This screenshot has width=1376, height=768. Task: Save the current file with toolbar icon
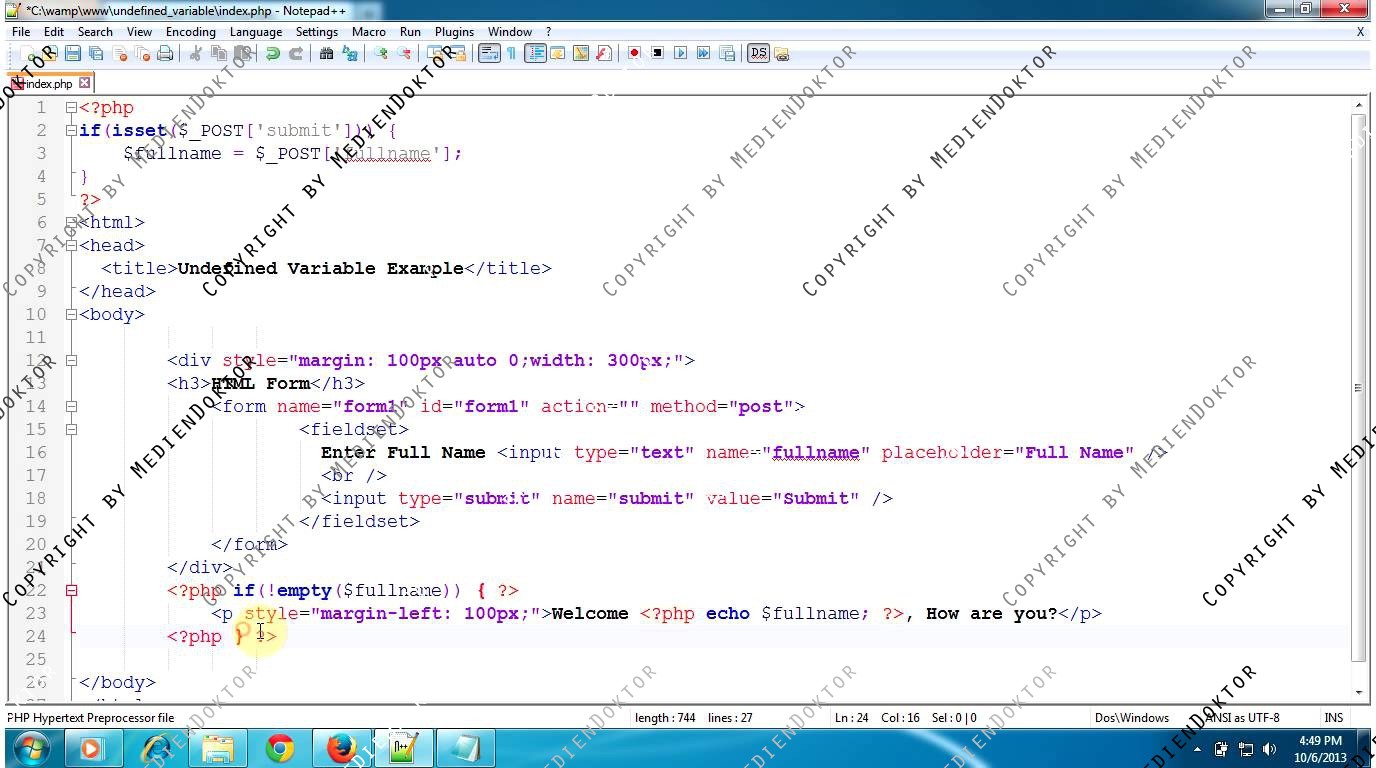click(x=73, y=53)
